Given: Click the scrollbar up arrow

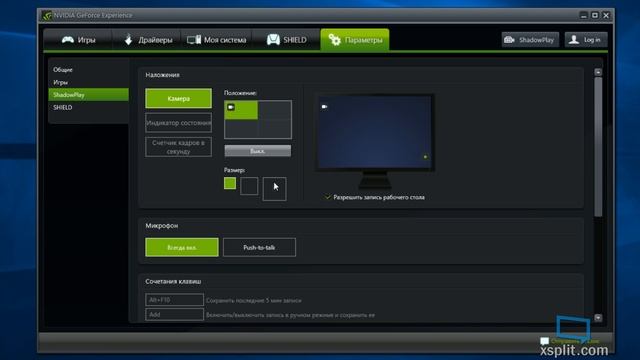Looking at the screenshot, I should click(x=598, y=72).
